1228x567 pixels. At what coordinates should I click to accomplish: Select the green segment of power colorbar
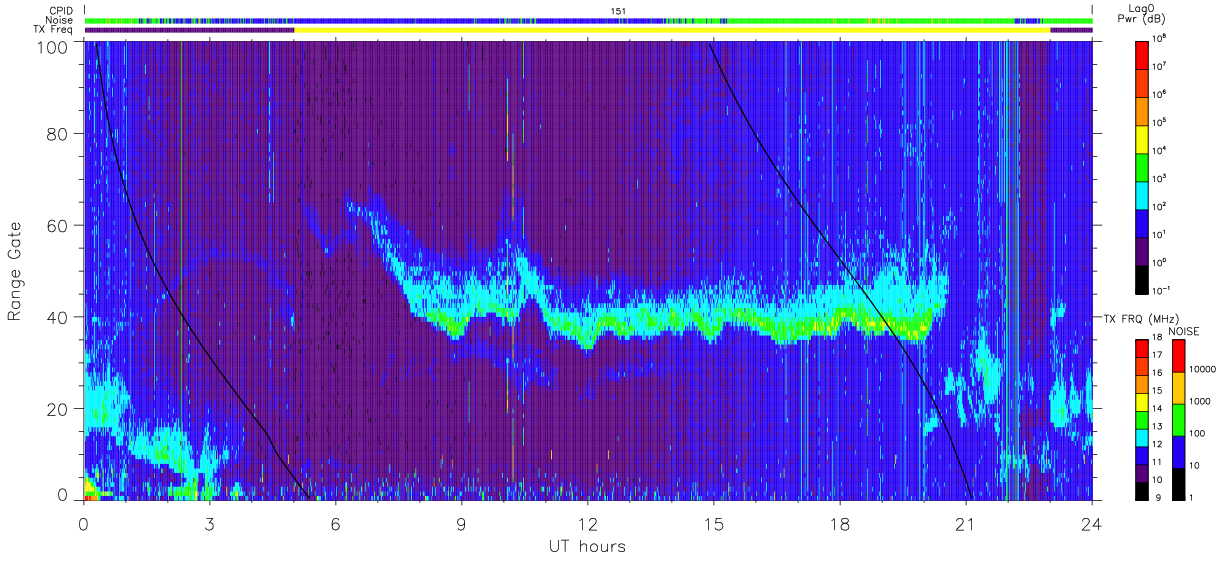pos(1142,166)
